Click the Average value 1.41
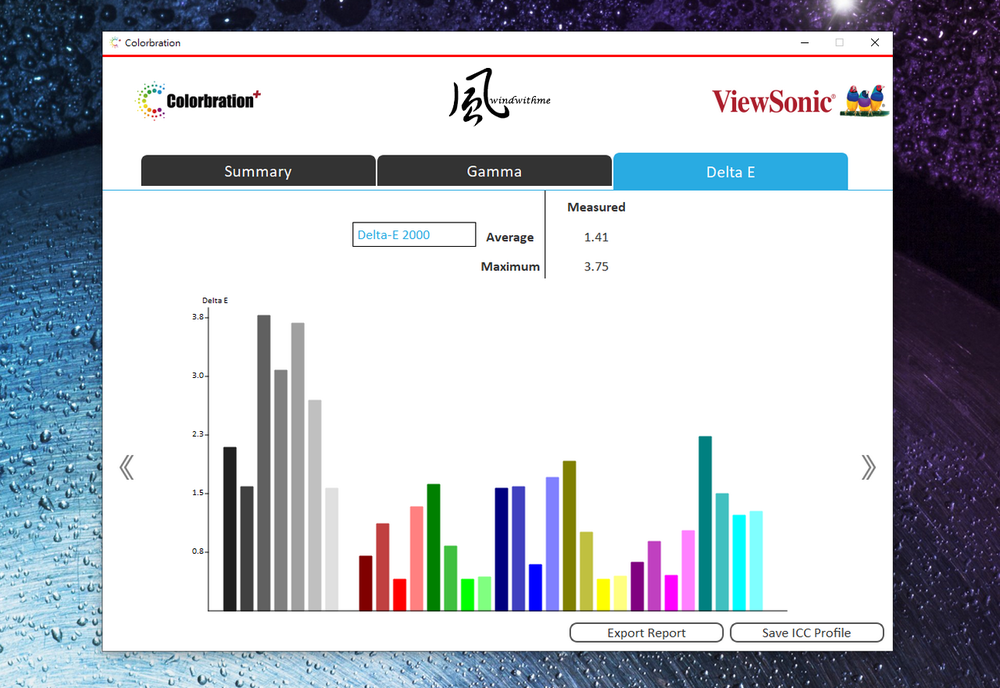This screenshot has width=1000, height=688. coord(596,238)
